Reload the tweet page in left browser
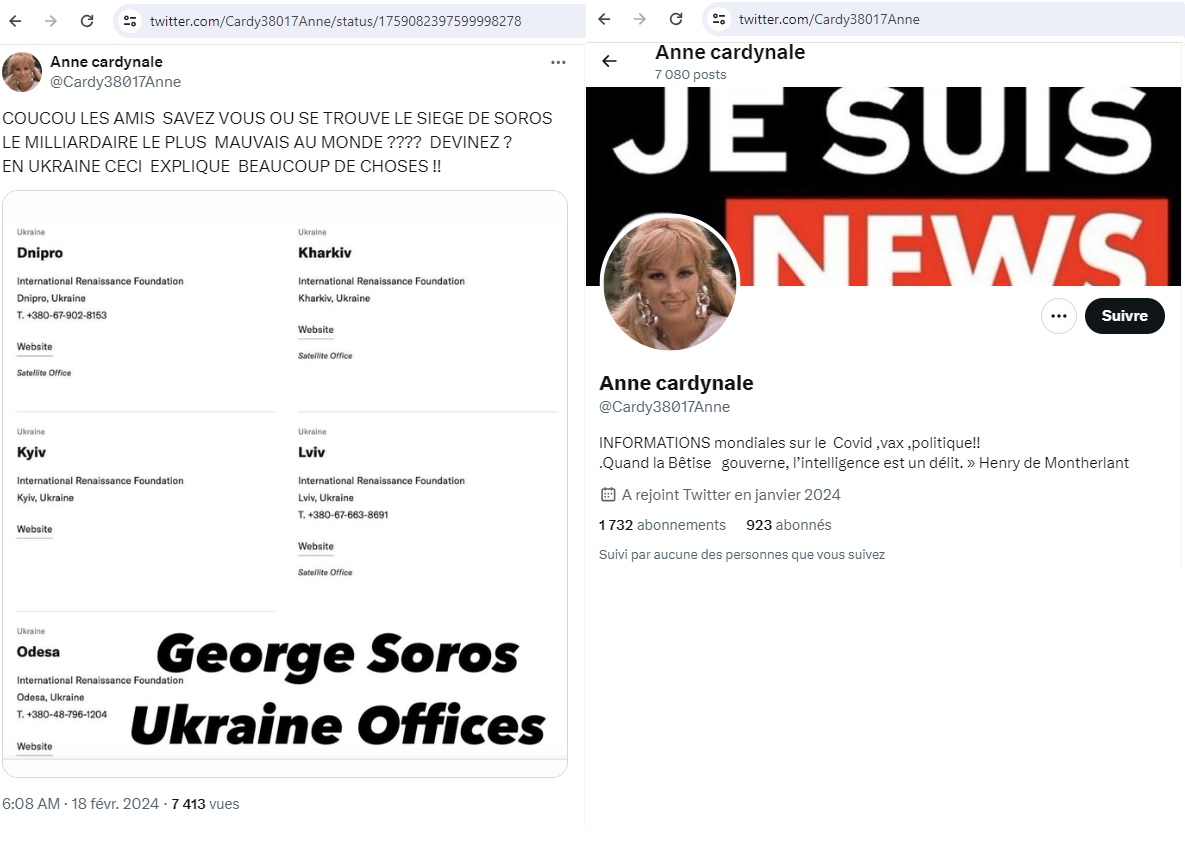The image size is (1185, 841). click(x=87, y=21)
